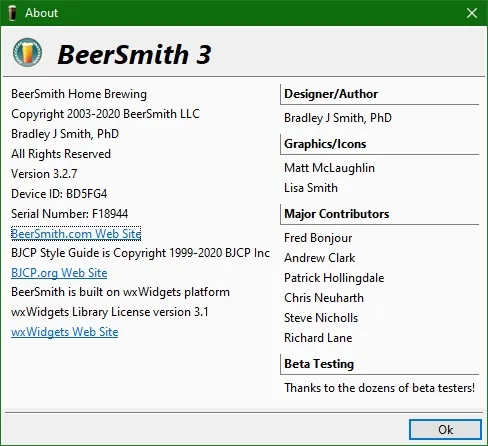Image resolution: width=488 pixels, height=446 pixels.
Task: Click Copyright 2003-2020 BeerSmith LLC line
Action: pyautogui.click(x=105, y=114)
